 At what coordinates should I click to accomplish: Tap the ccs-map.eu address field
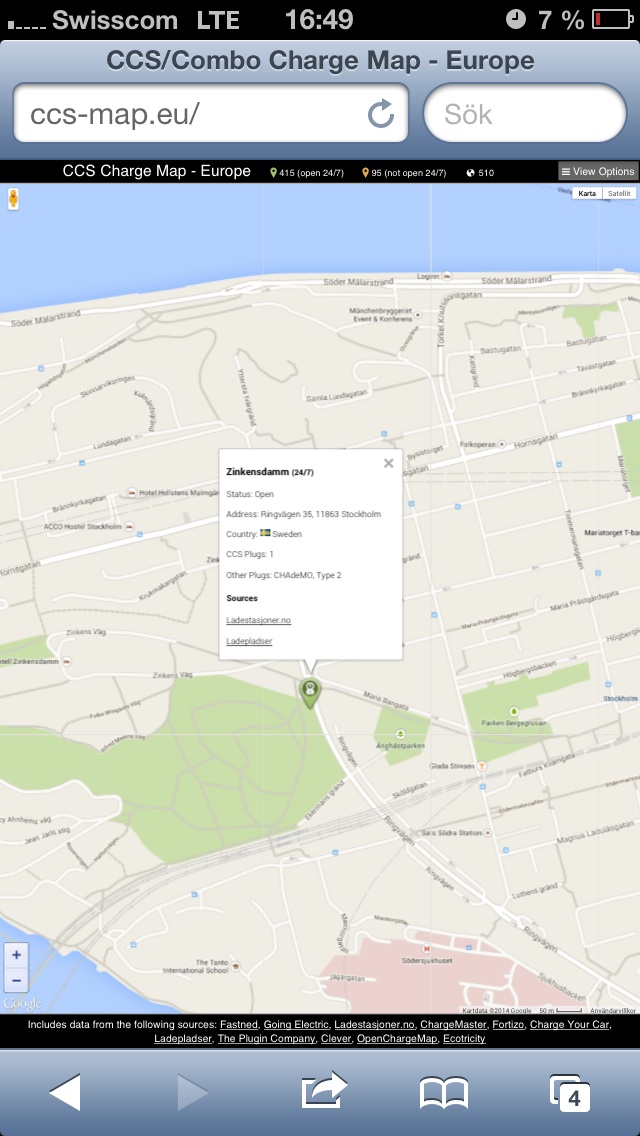[x=211, y=113]
